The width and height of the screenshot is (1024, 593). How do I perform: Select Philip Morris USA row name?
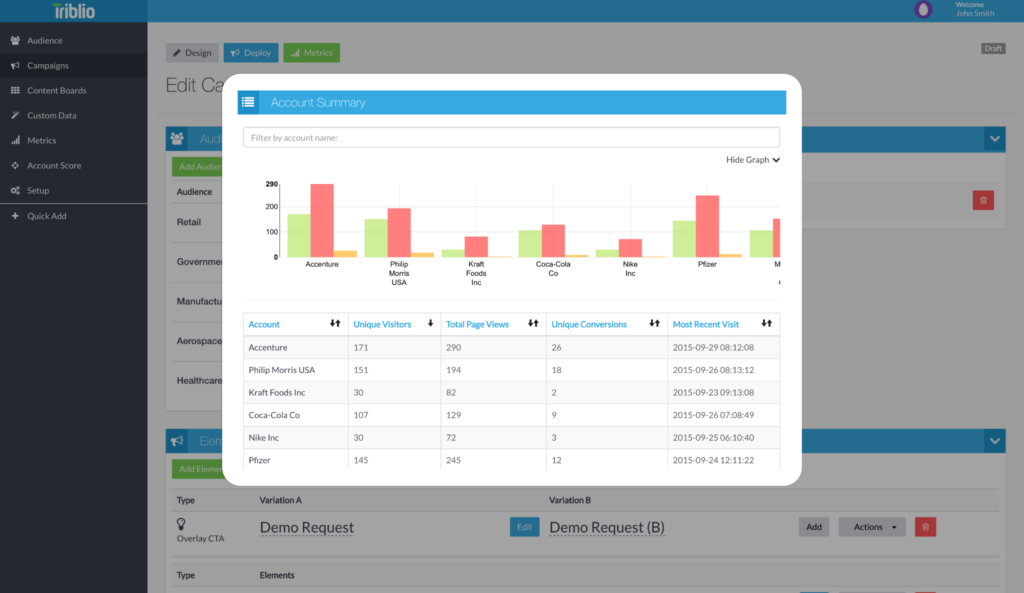click(281, 370)
